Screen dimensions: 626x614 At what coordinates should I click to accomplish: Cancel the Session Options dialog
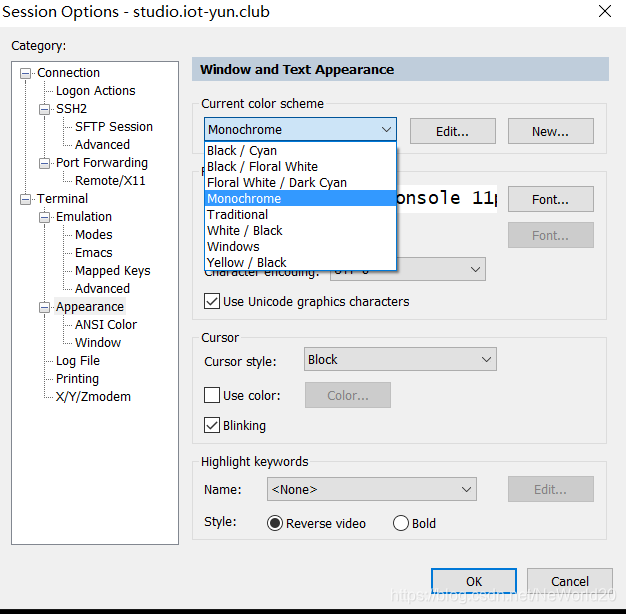pyautogui.click(x=570, y=581)
